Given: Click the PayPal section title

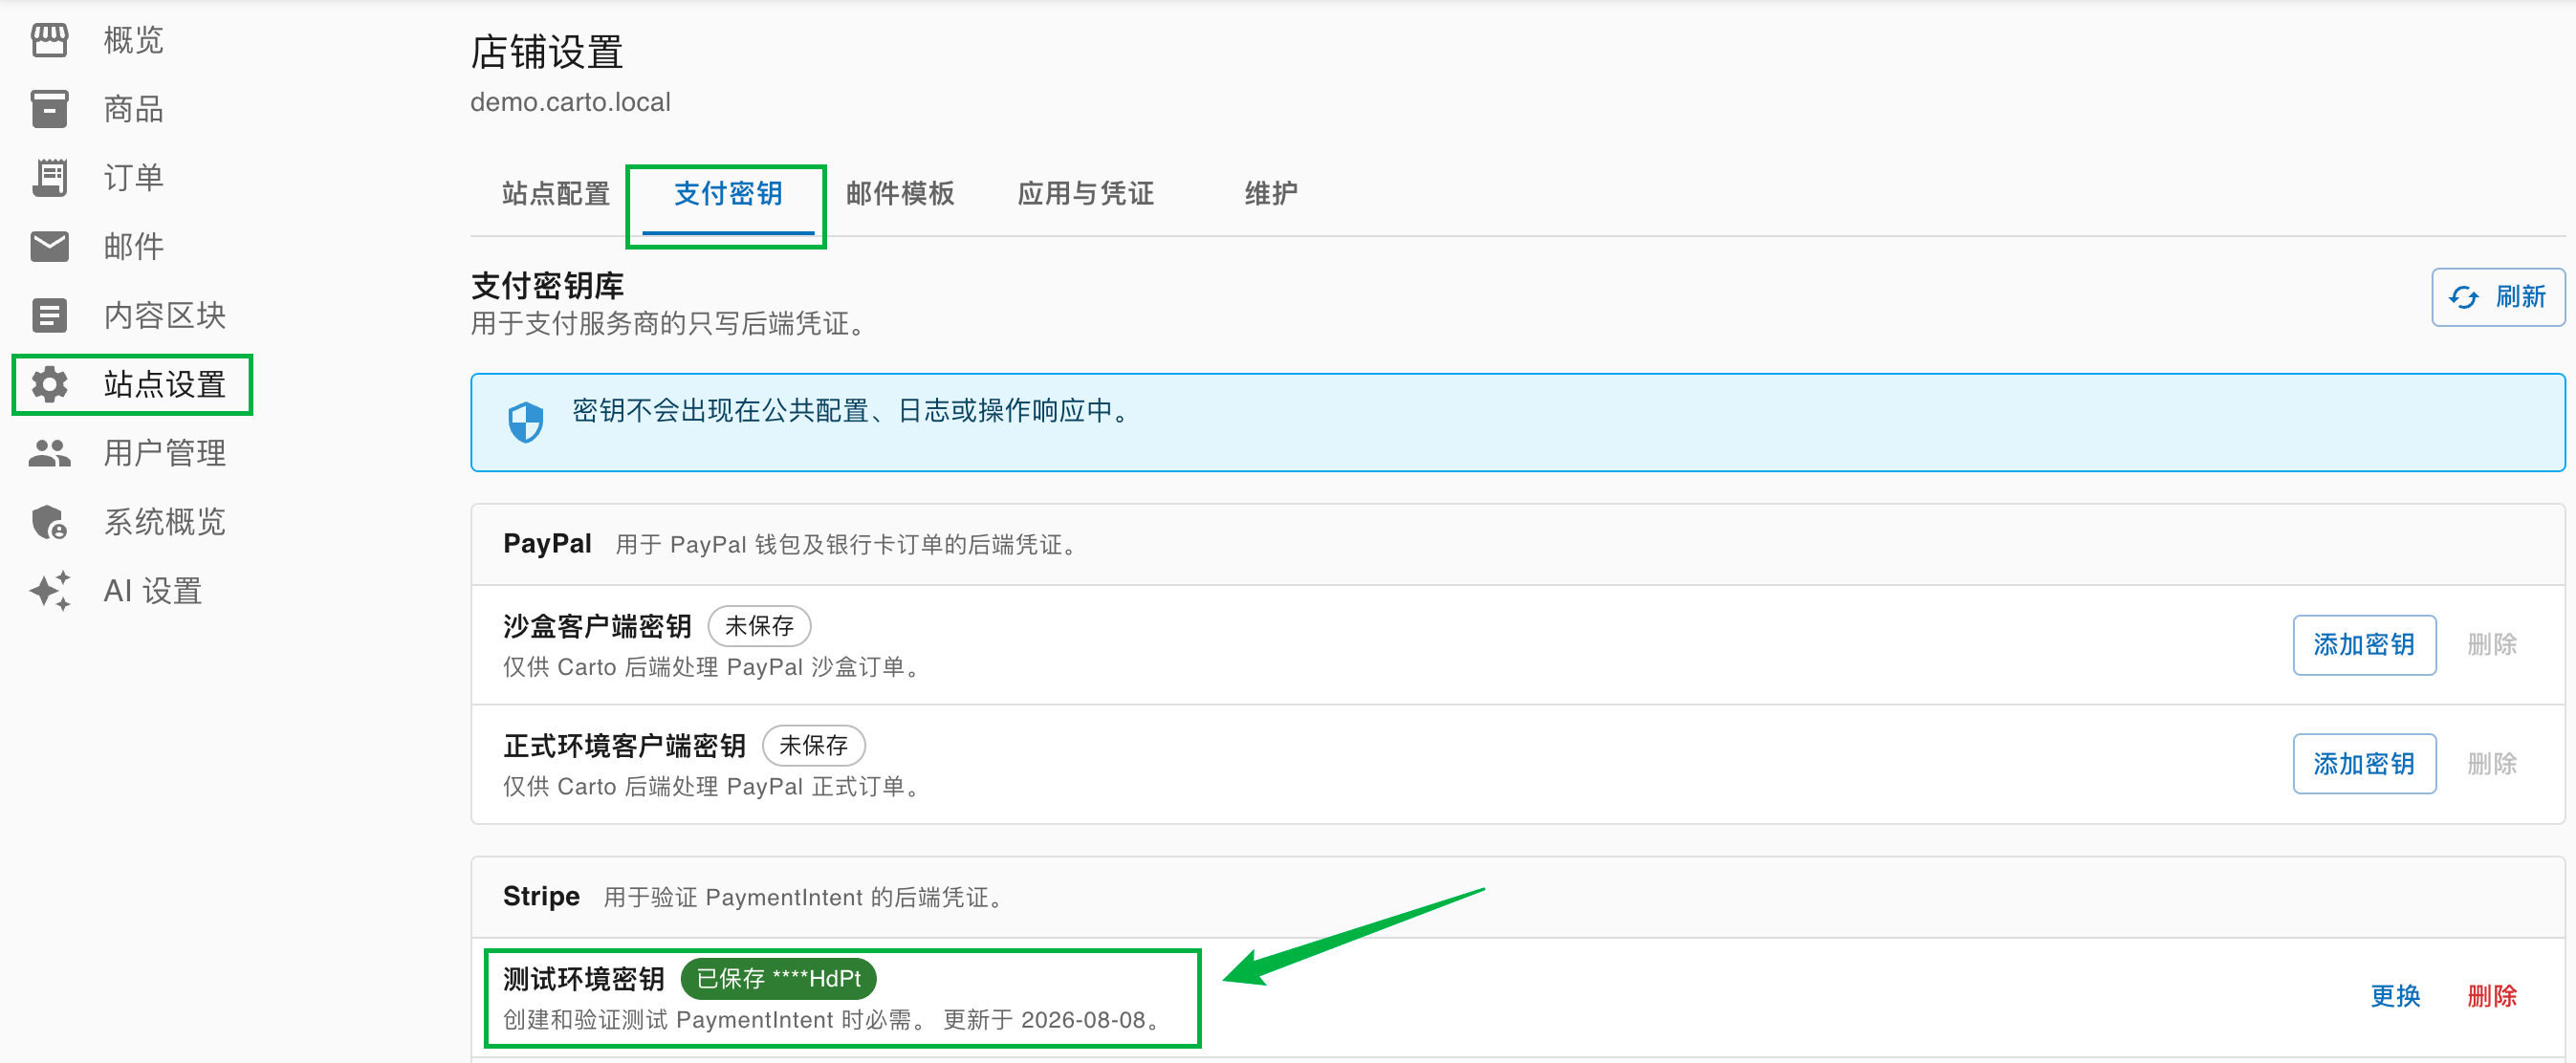Looking at the screenshot, I should 547,544.
